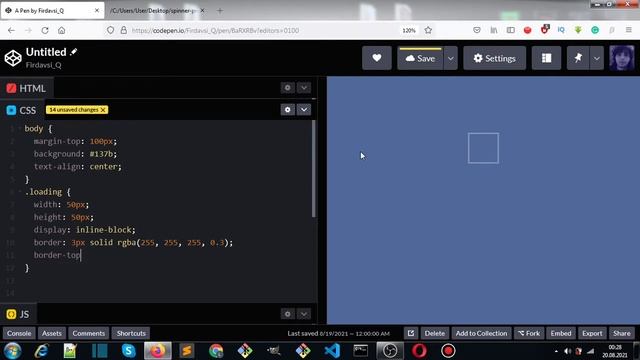
Task: Open Visual Studio Code from the taskbar
Action: [x=332, y=351]
